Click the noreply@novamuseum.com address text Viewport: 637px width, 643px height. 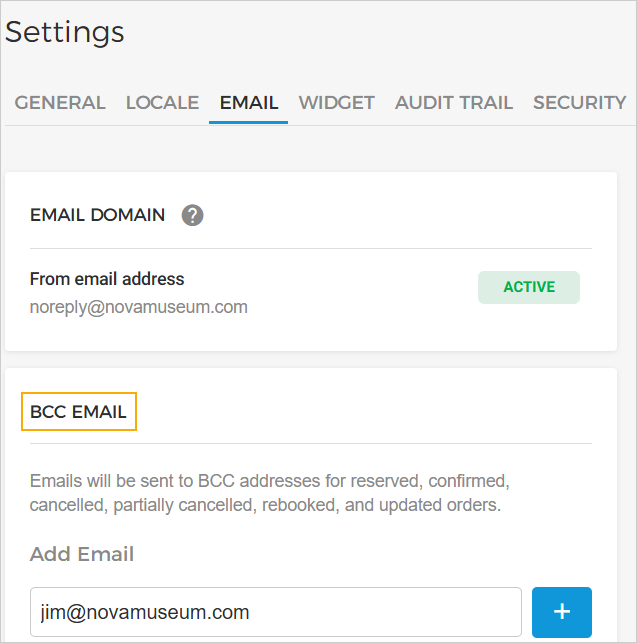click(138, 307)
